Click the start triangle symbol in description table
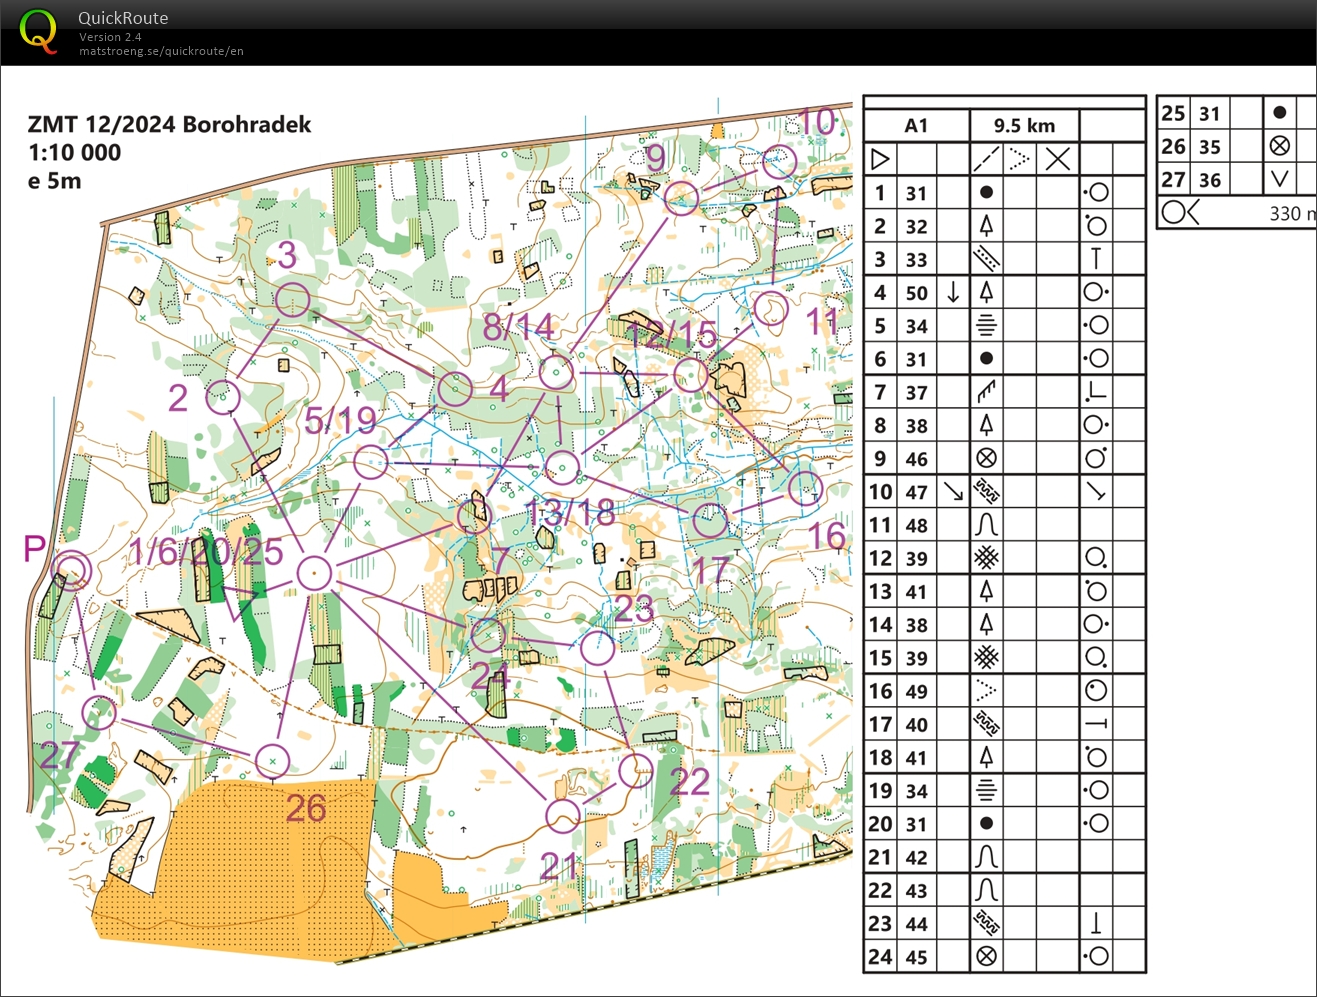Image resolution: width=1317 pixels, height=997 pixels. tap(880, 159)
